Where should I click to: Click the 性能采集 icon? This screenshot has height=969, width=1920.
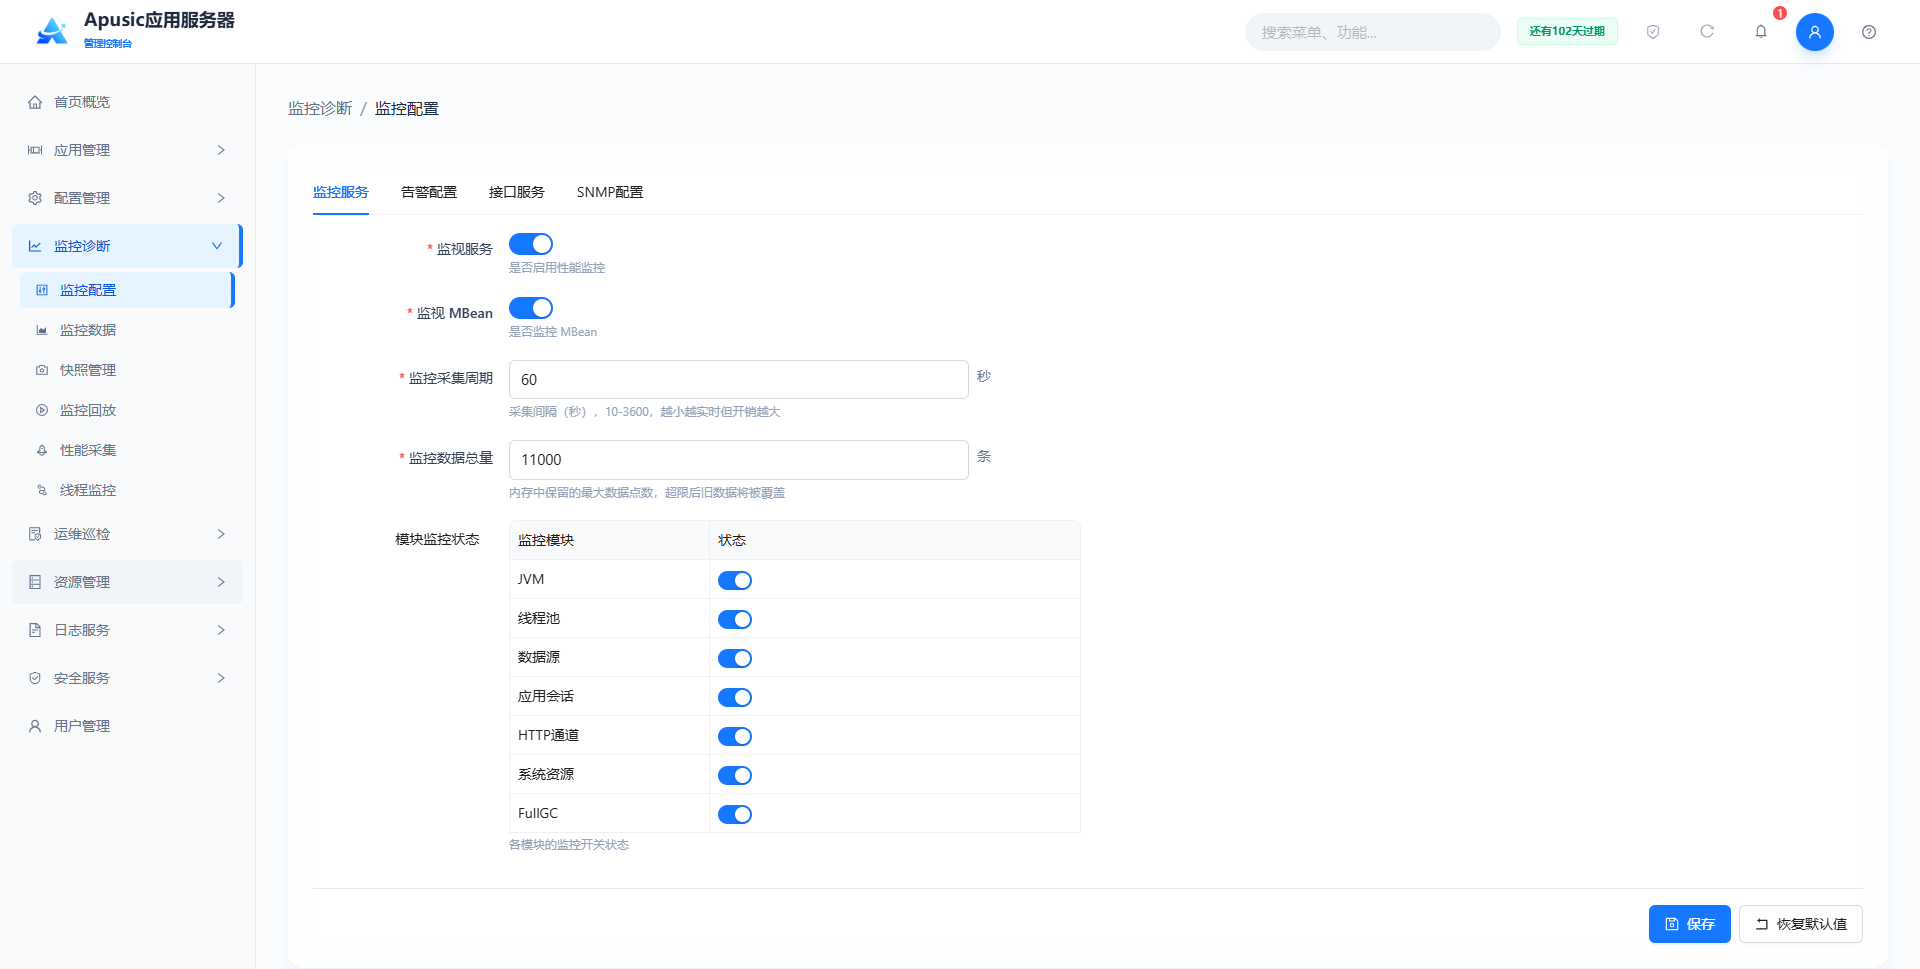(x=42, y=450)
